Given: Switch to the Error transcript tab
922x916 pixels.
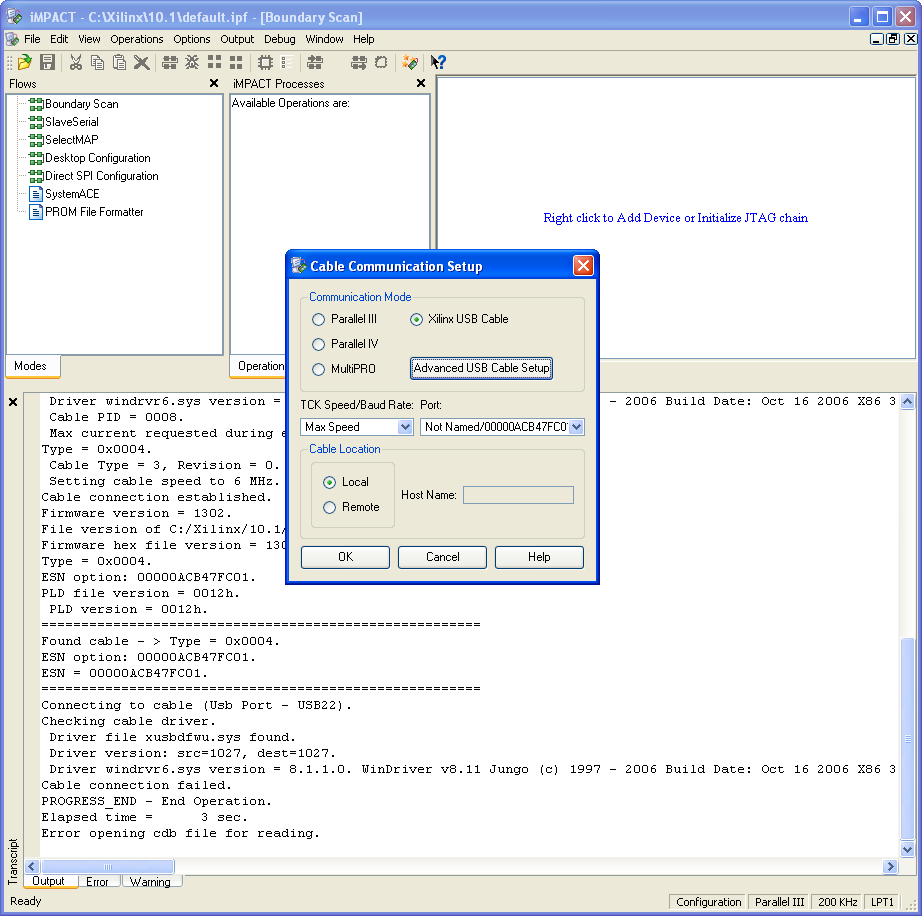Looking at the screenshot, I should click(x=97, y=882).
